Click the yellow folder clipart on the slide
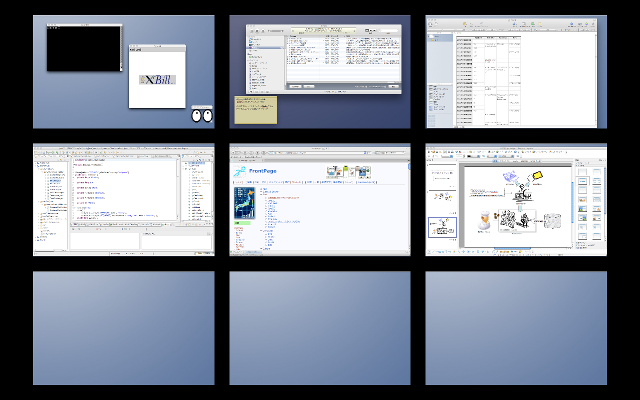Screen dimensions: 640x400 538,176
